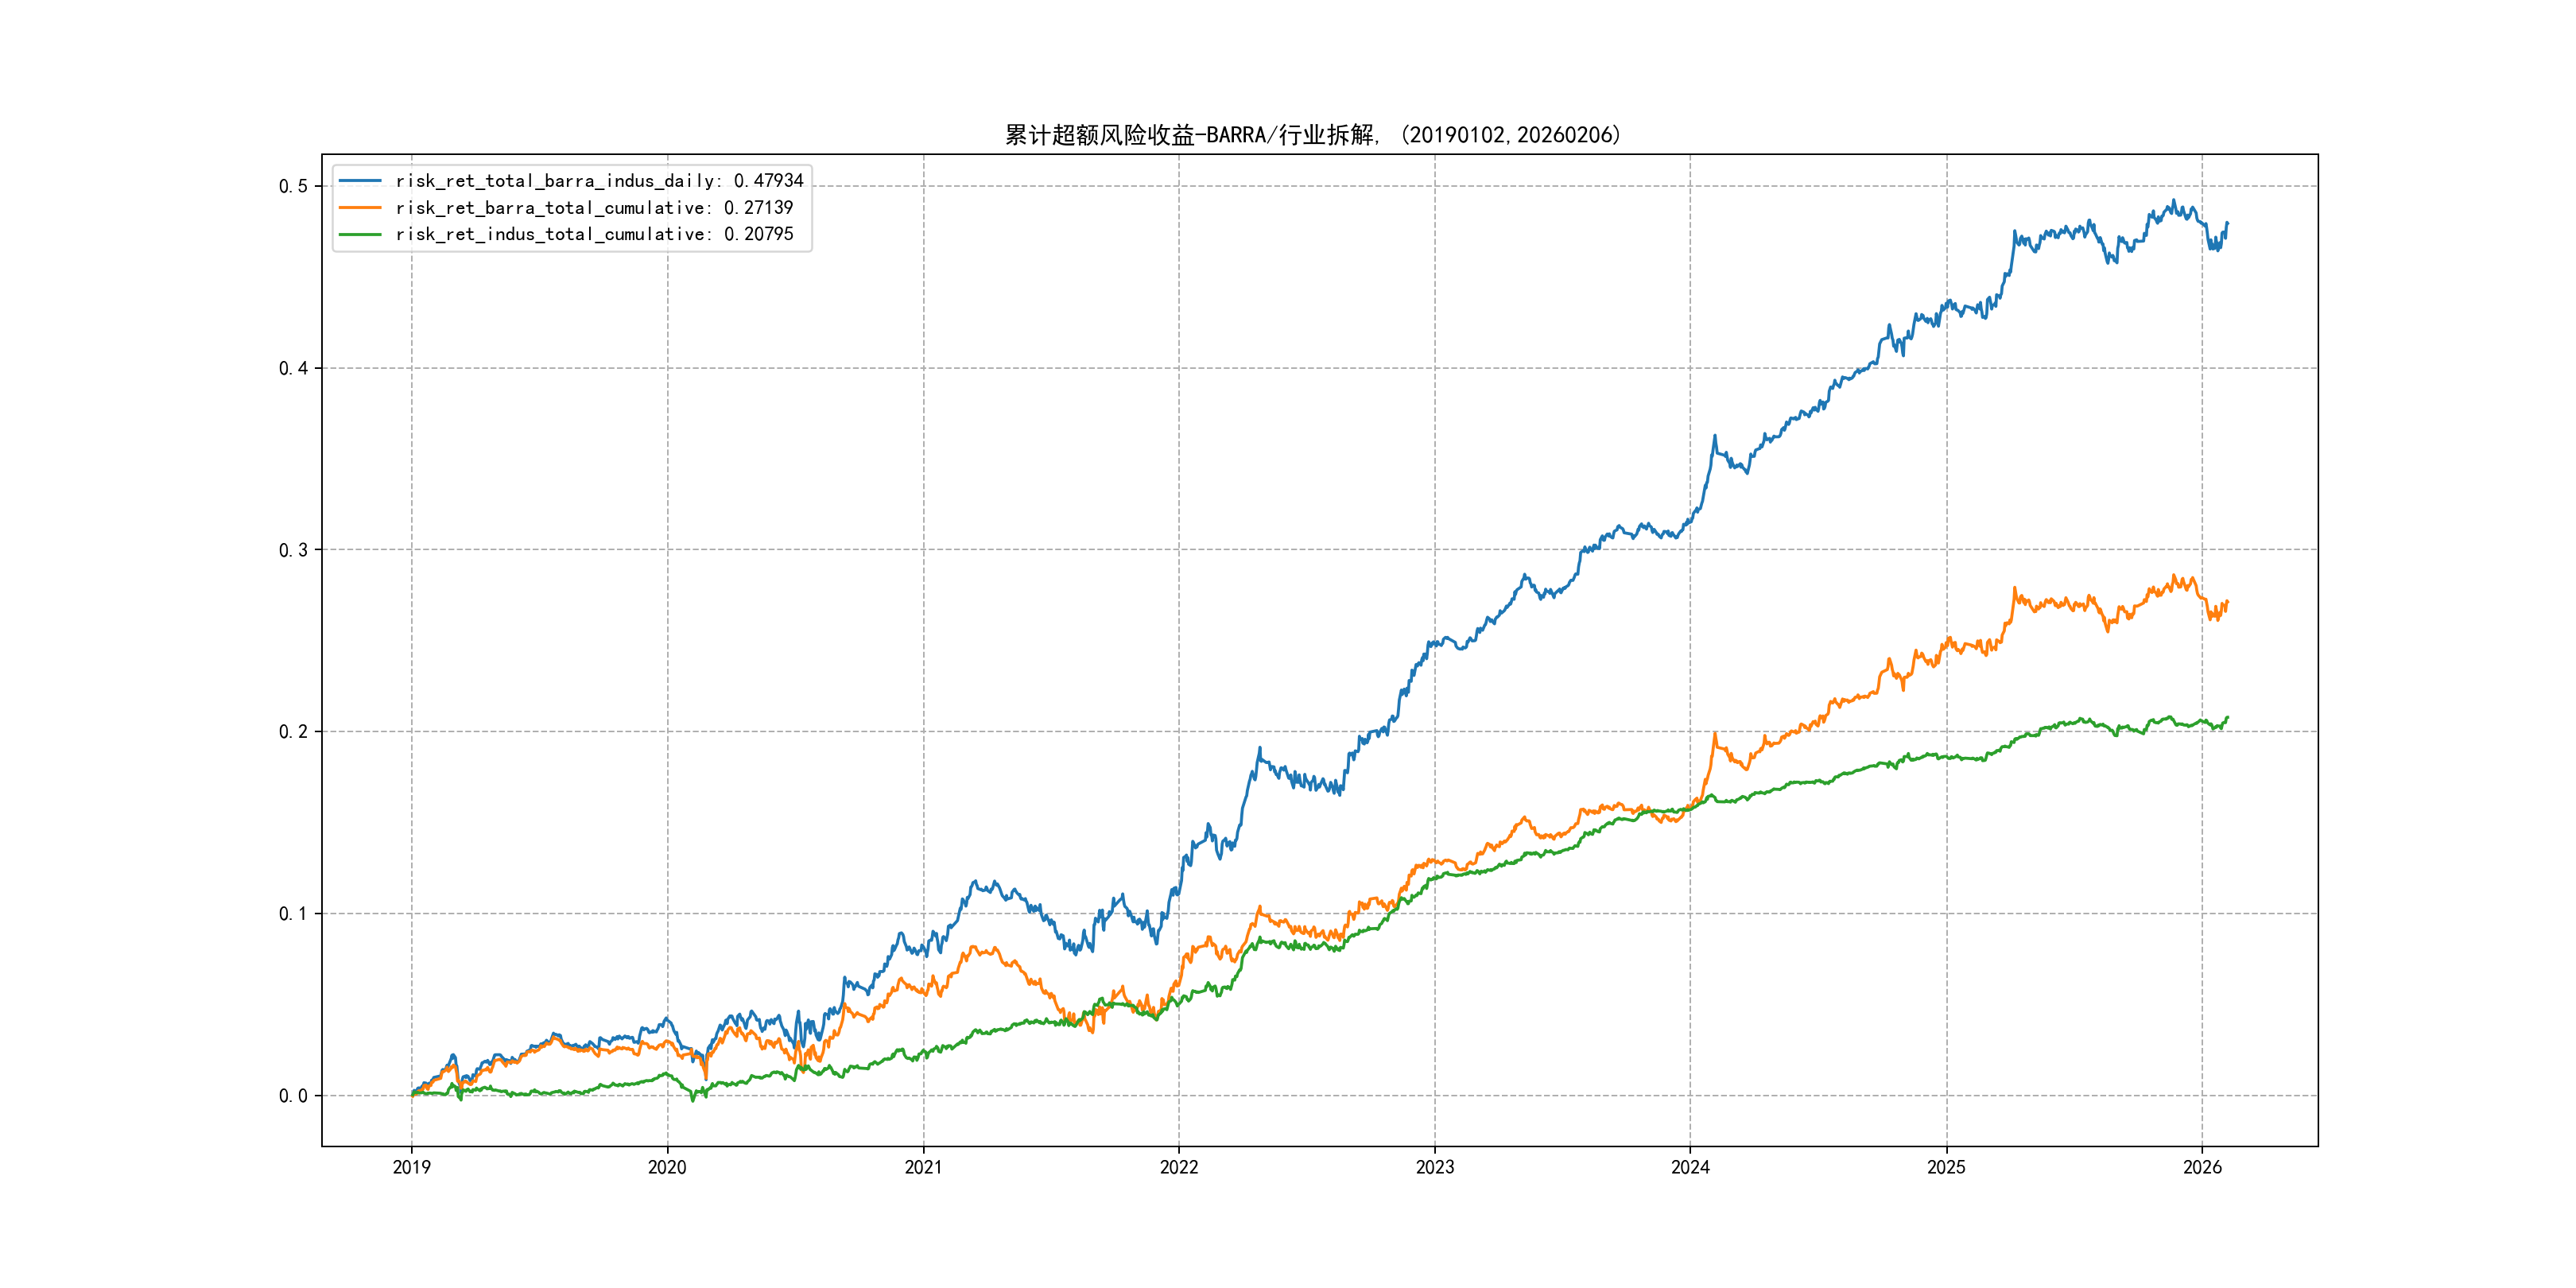Click the 0.5 y-axis tick label
This screenshot has height=1288, width=2576.
click(x=293, y=186)
